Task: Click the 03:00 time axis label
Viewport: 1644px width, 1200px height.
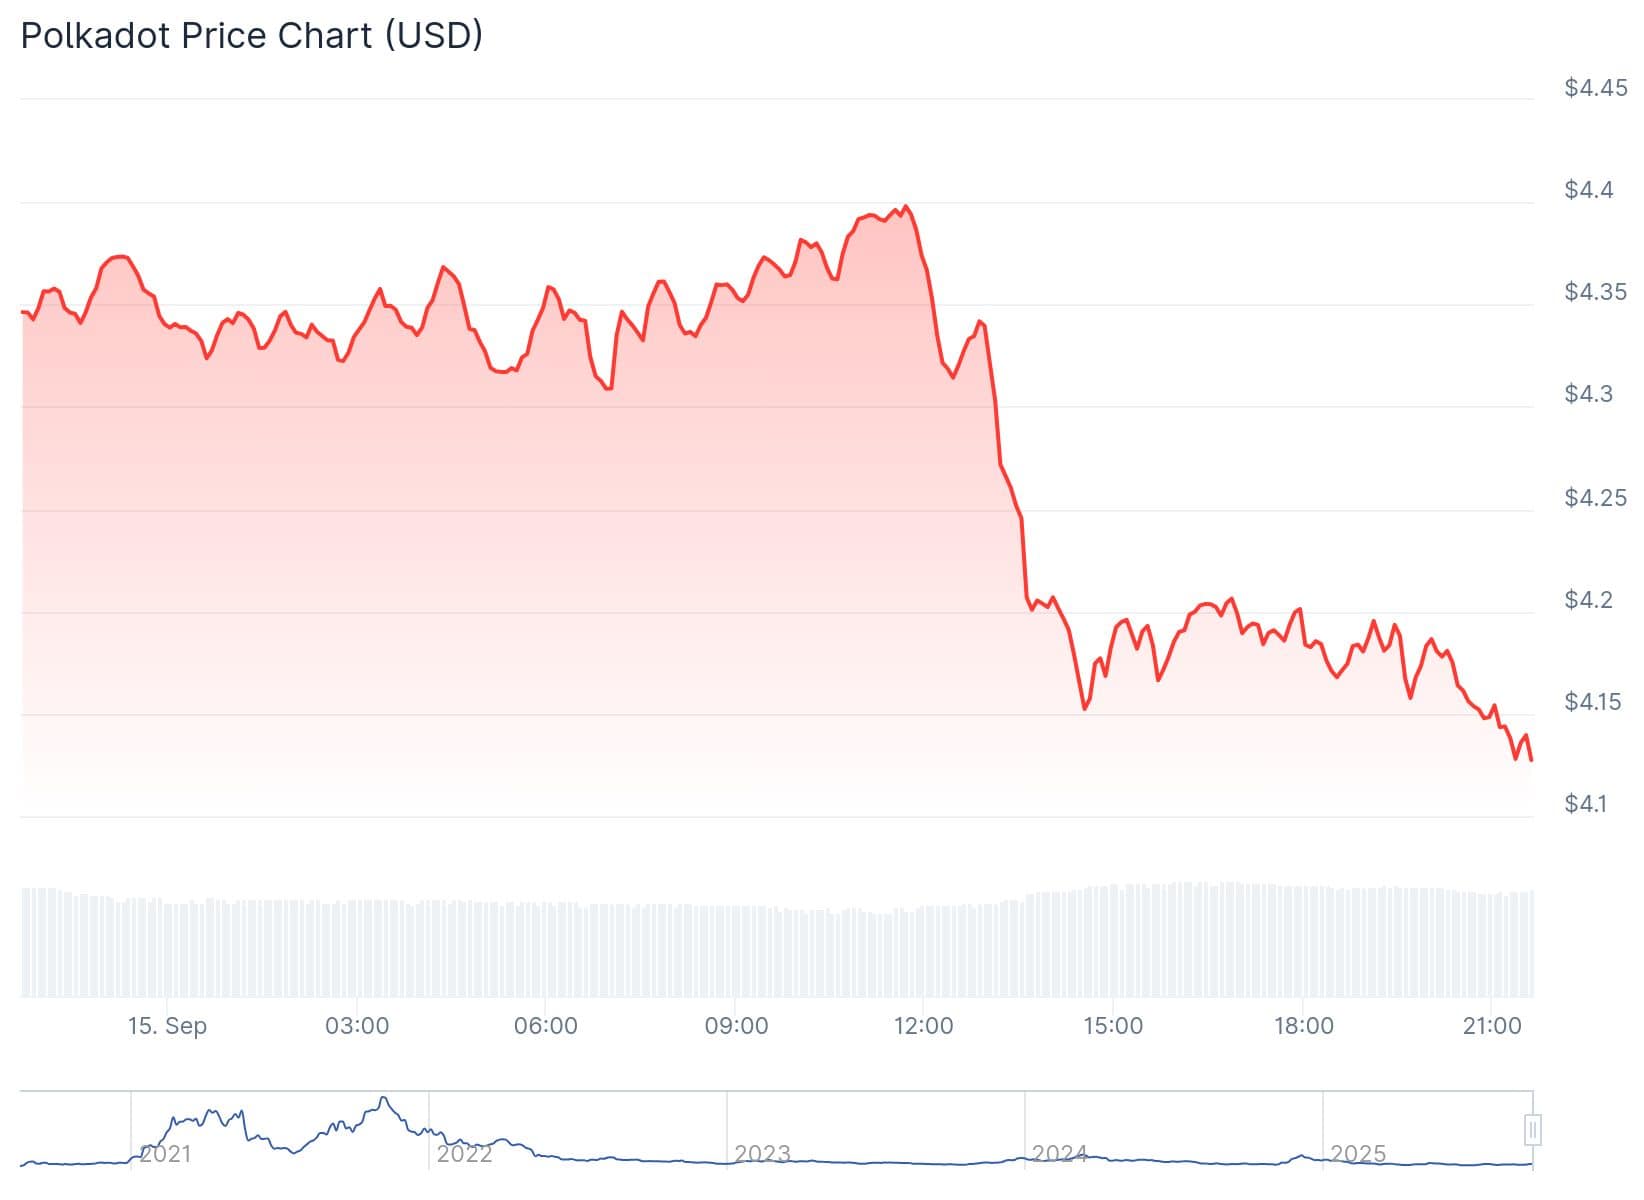Action: point(357,1026)
